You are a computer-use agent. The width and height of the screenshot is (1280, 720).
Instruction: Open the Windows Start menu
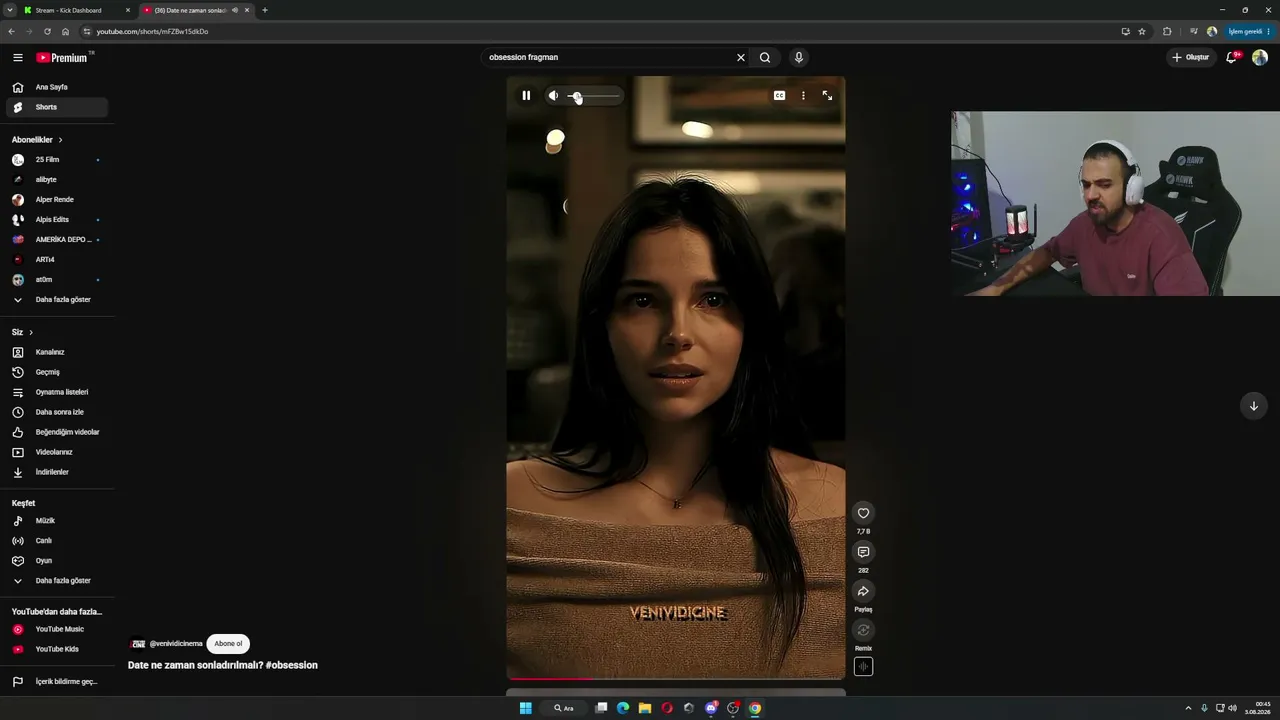525,708
